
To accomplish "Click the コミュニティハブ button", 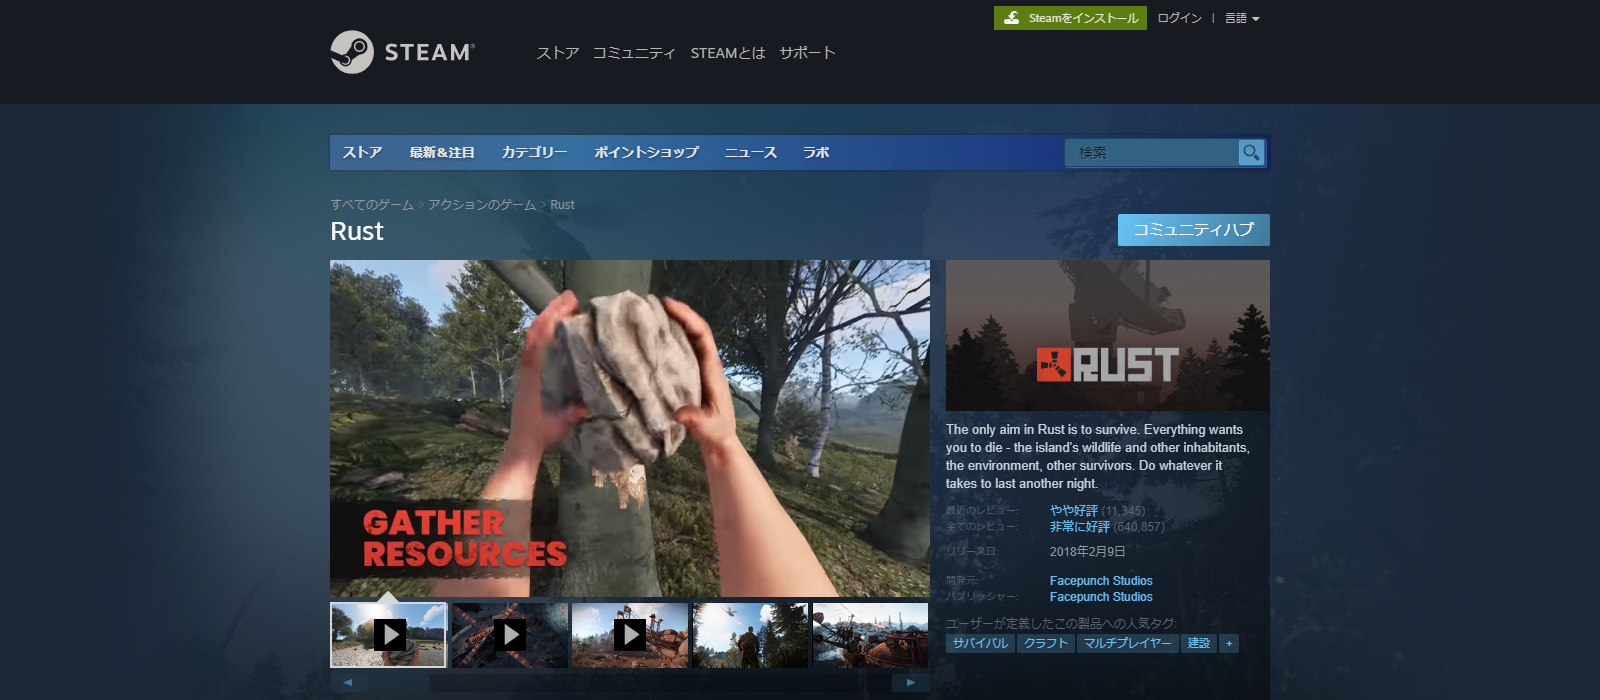I will 1193,230.
